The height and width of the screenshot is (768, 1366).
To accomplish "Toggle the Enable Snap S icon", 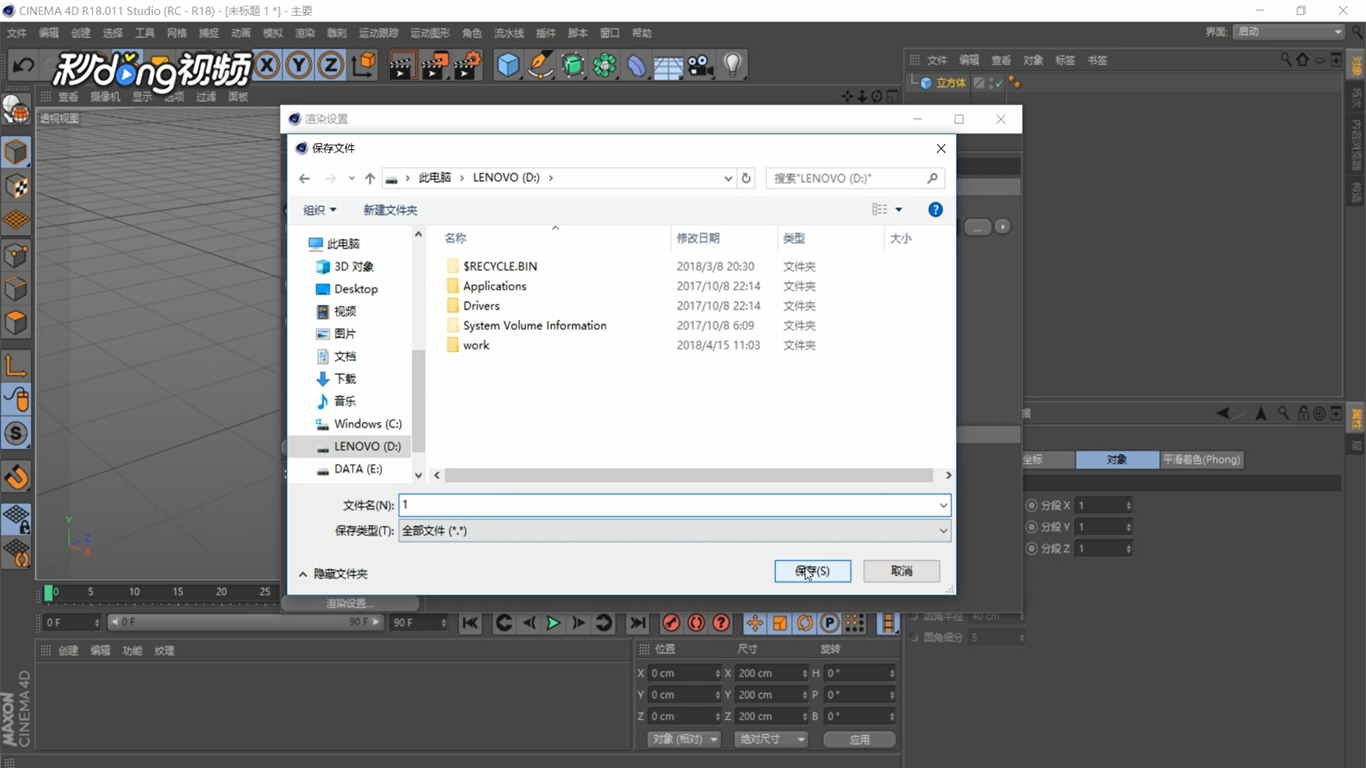I will (16, 433).
